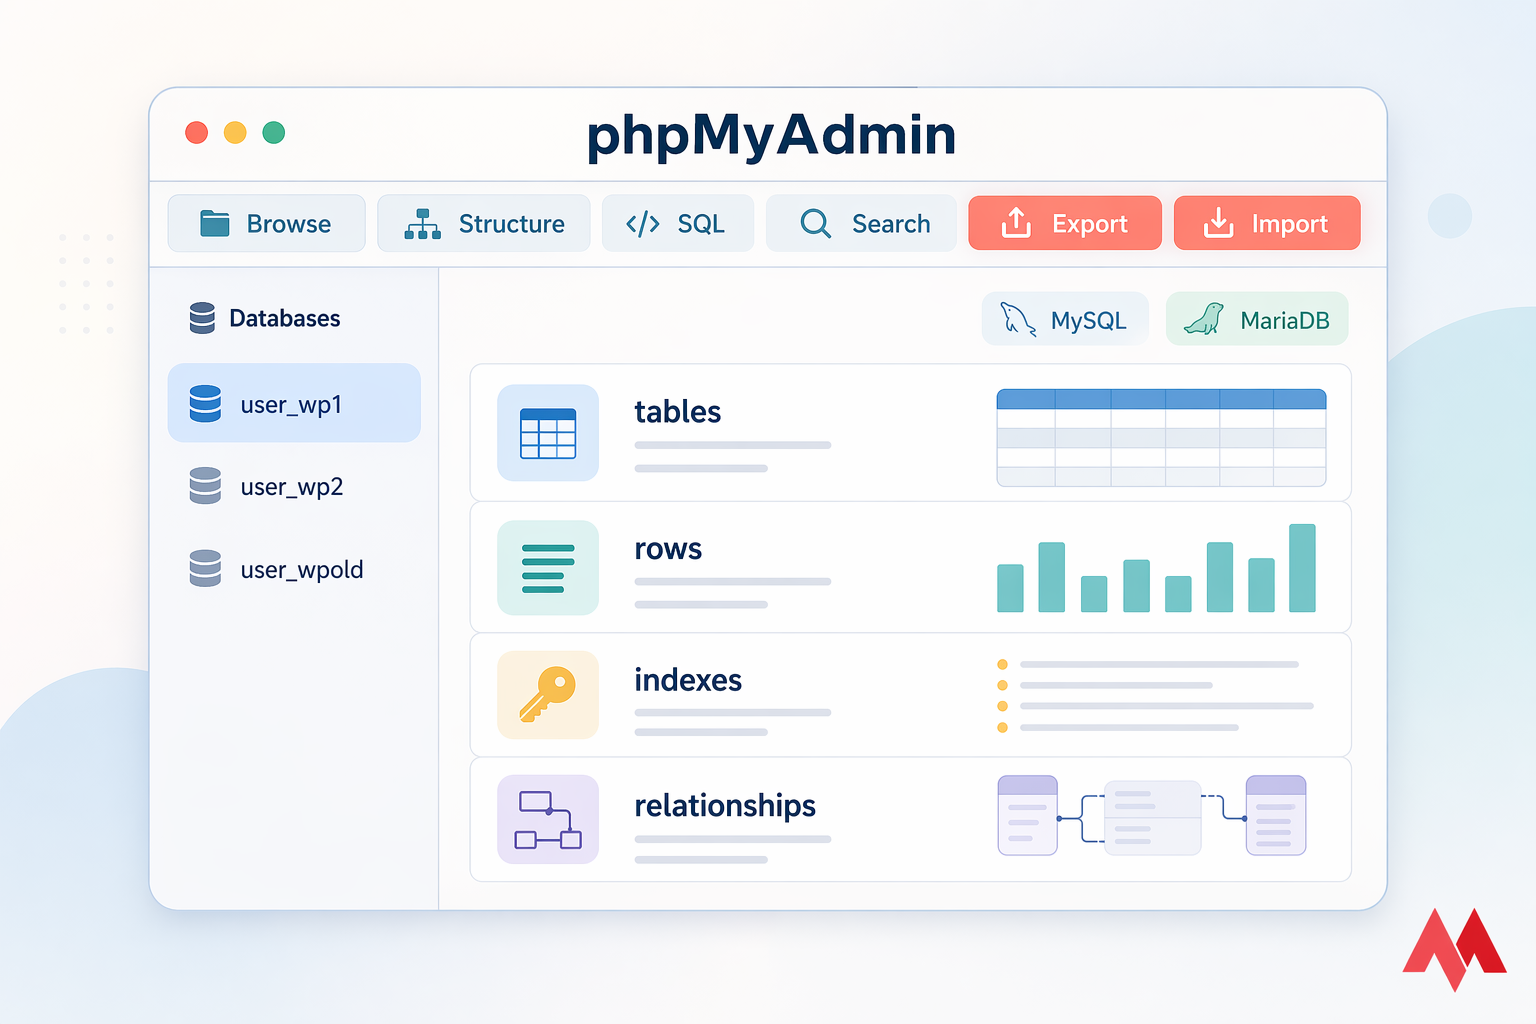Click the green maximize window button

[274, 133]
